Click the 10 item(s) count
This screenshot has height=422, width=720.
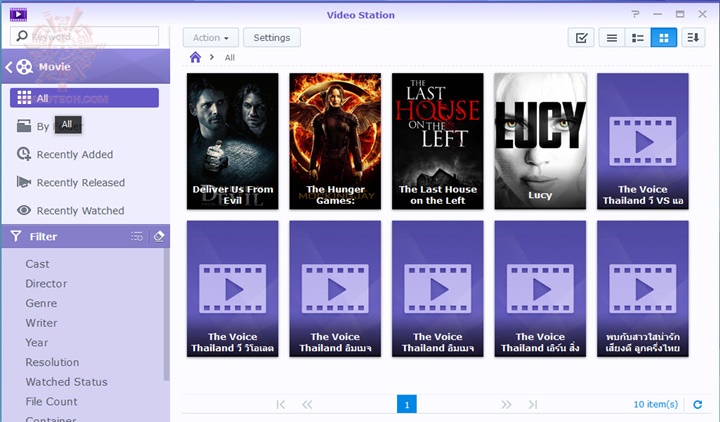coord(656,405)
